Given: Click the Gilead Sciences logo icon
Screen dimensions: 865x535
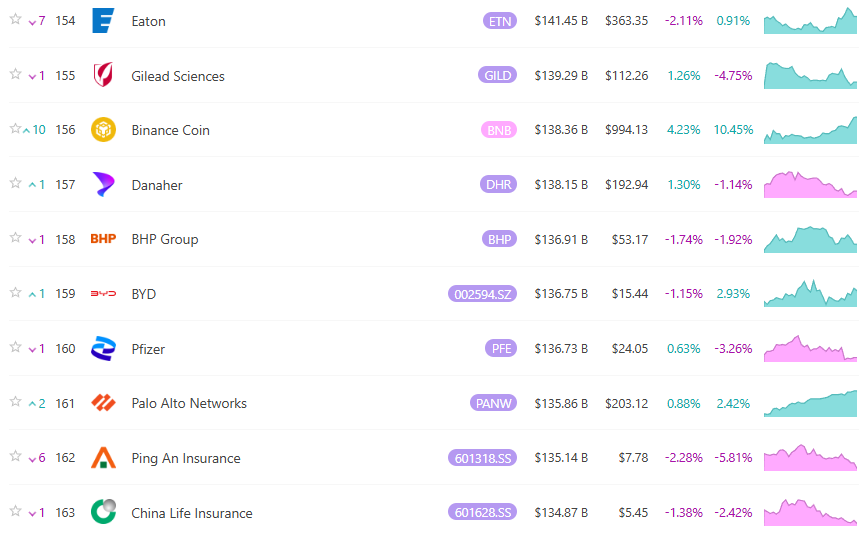Looking at the screenshot, I should [103, 76].
